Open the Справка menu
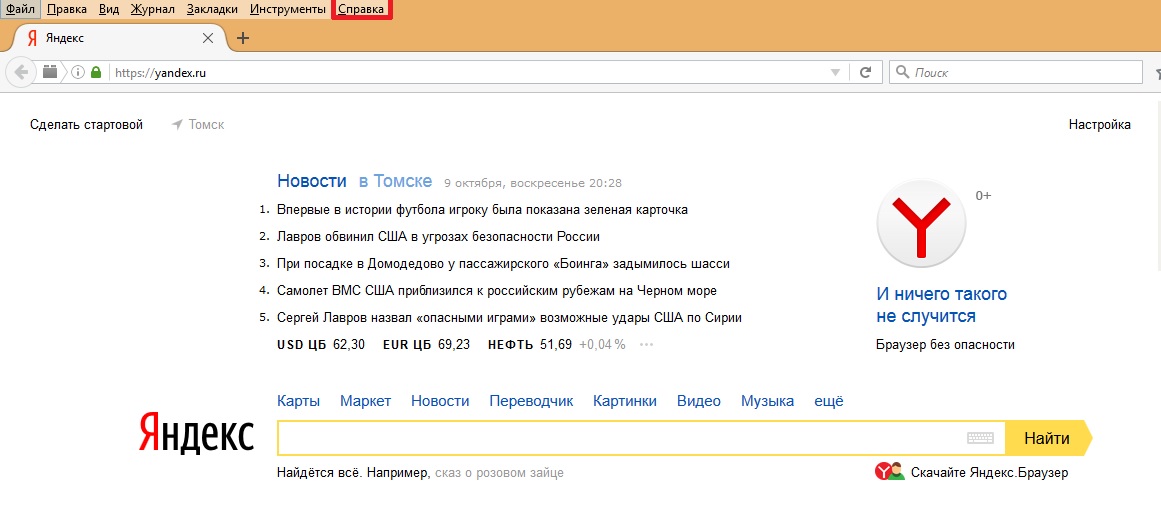This screenshot has width=1161, height=508. (x=361, y=9)
